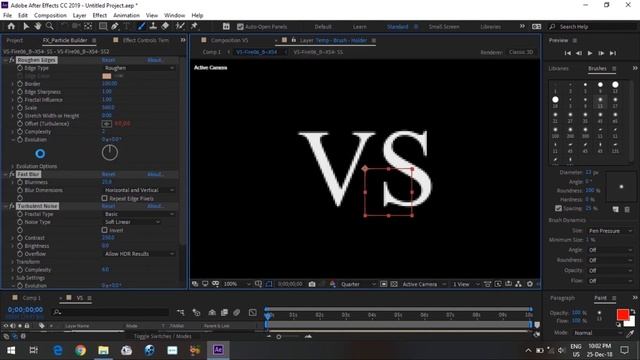640x360 pixels.
Task: Delete brush with trash icon
Action: click(x=627, y=209)
